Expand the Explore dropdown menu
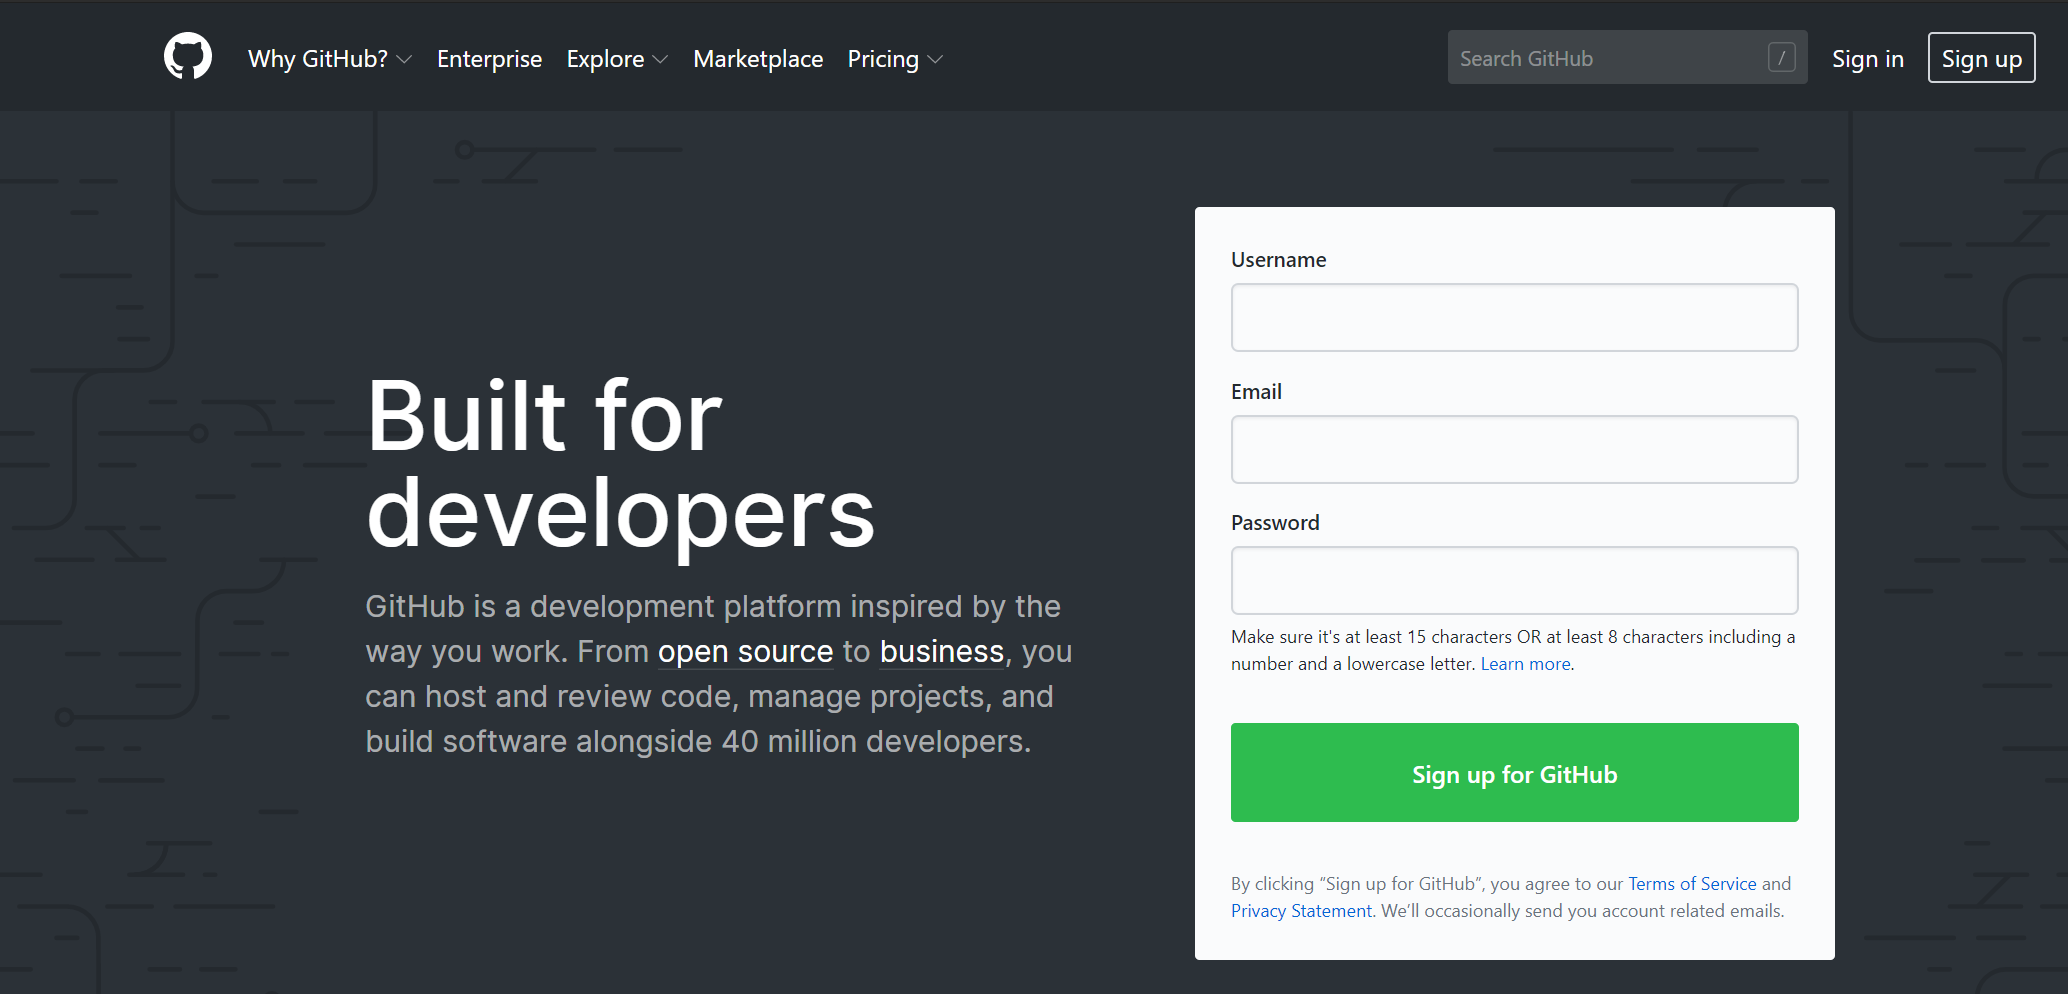The width and height of the screenshot is (2068, 994). 617,59
